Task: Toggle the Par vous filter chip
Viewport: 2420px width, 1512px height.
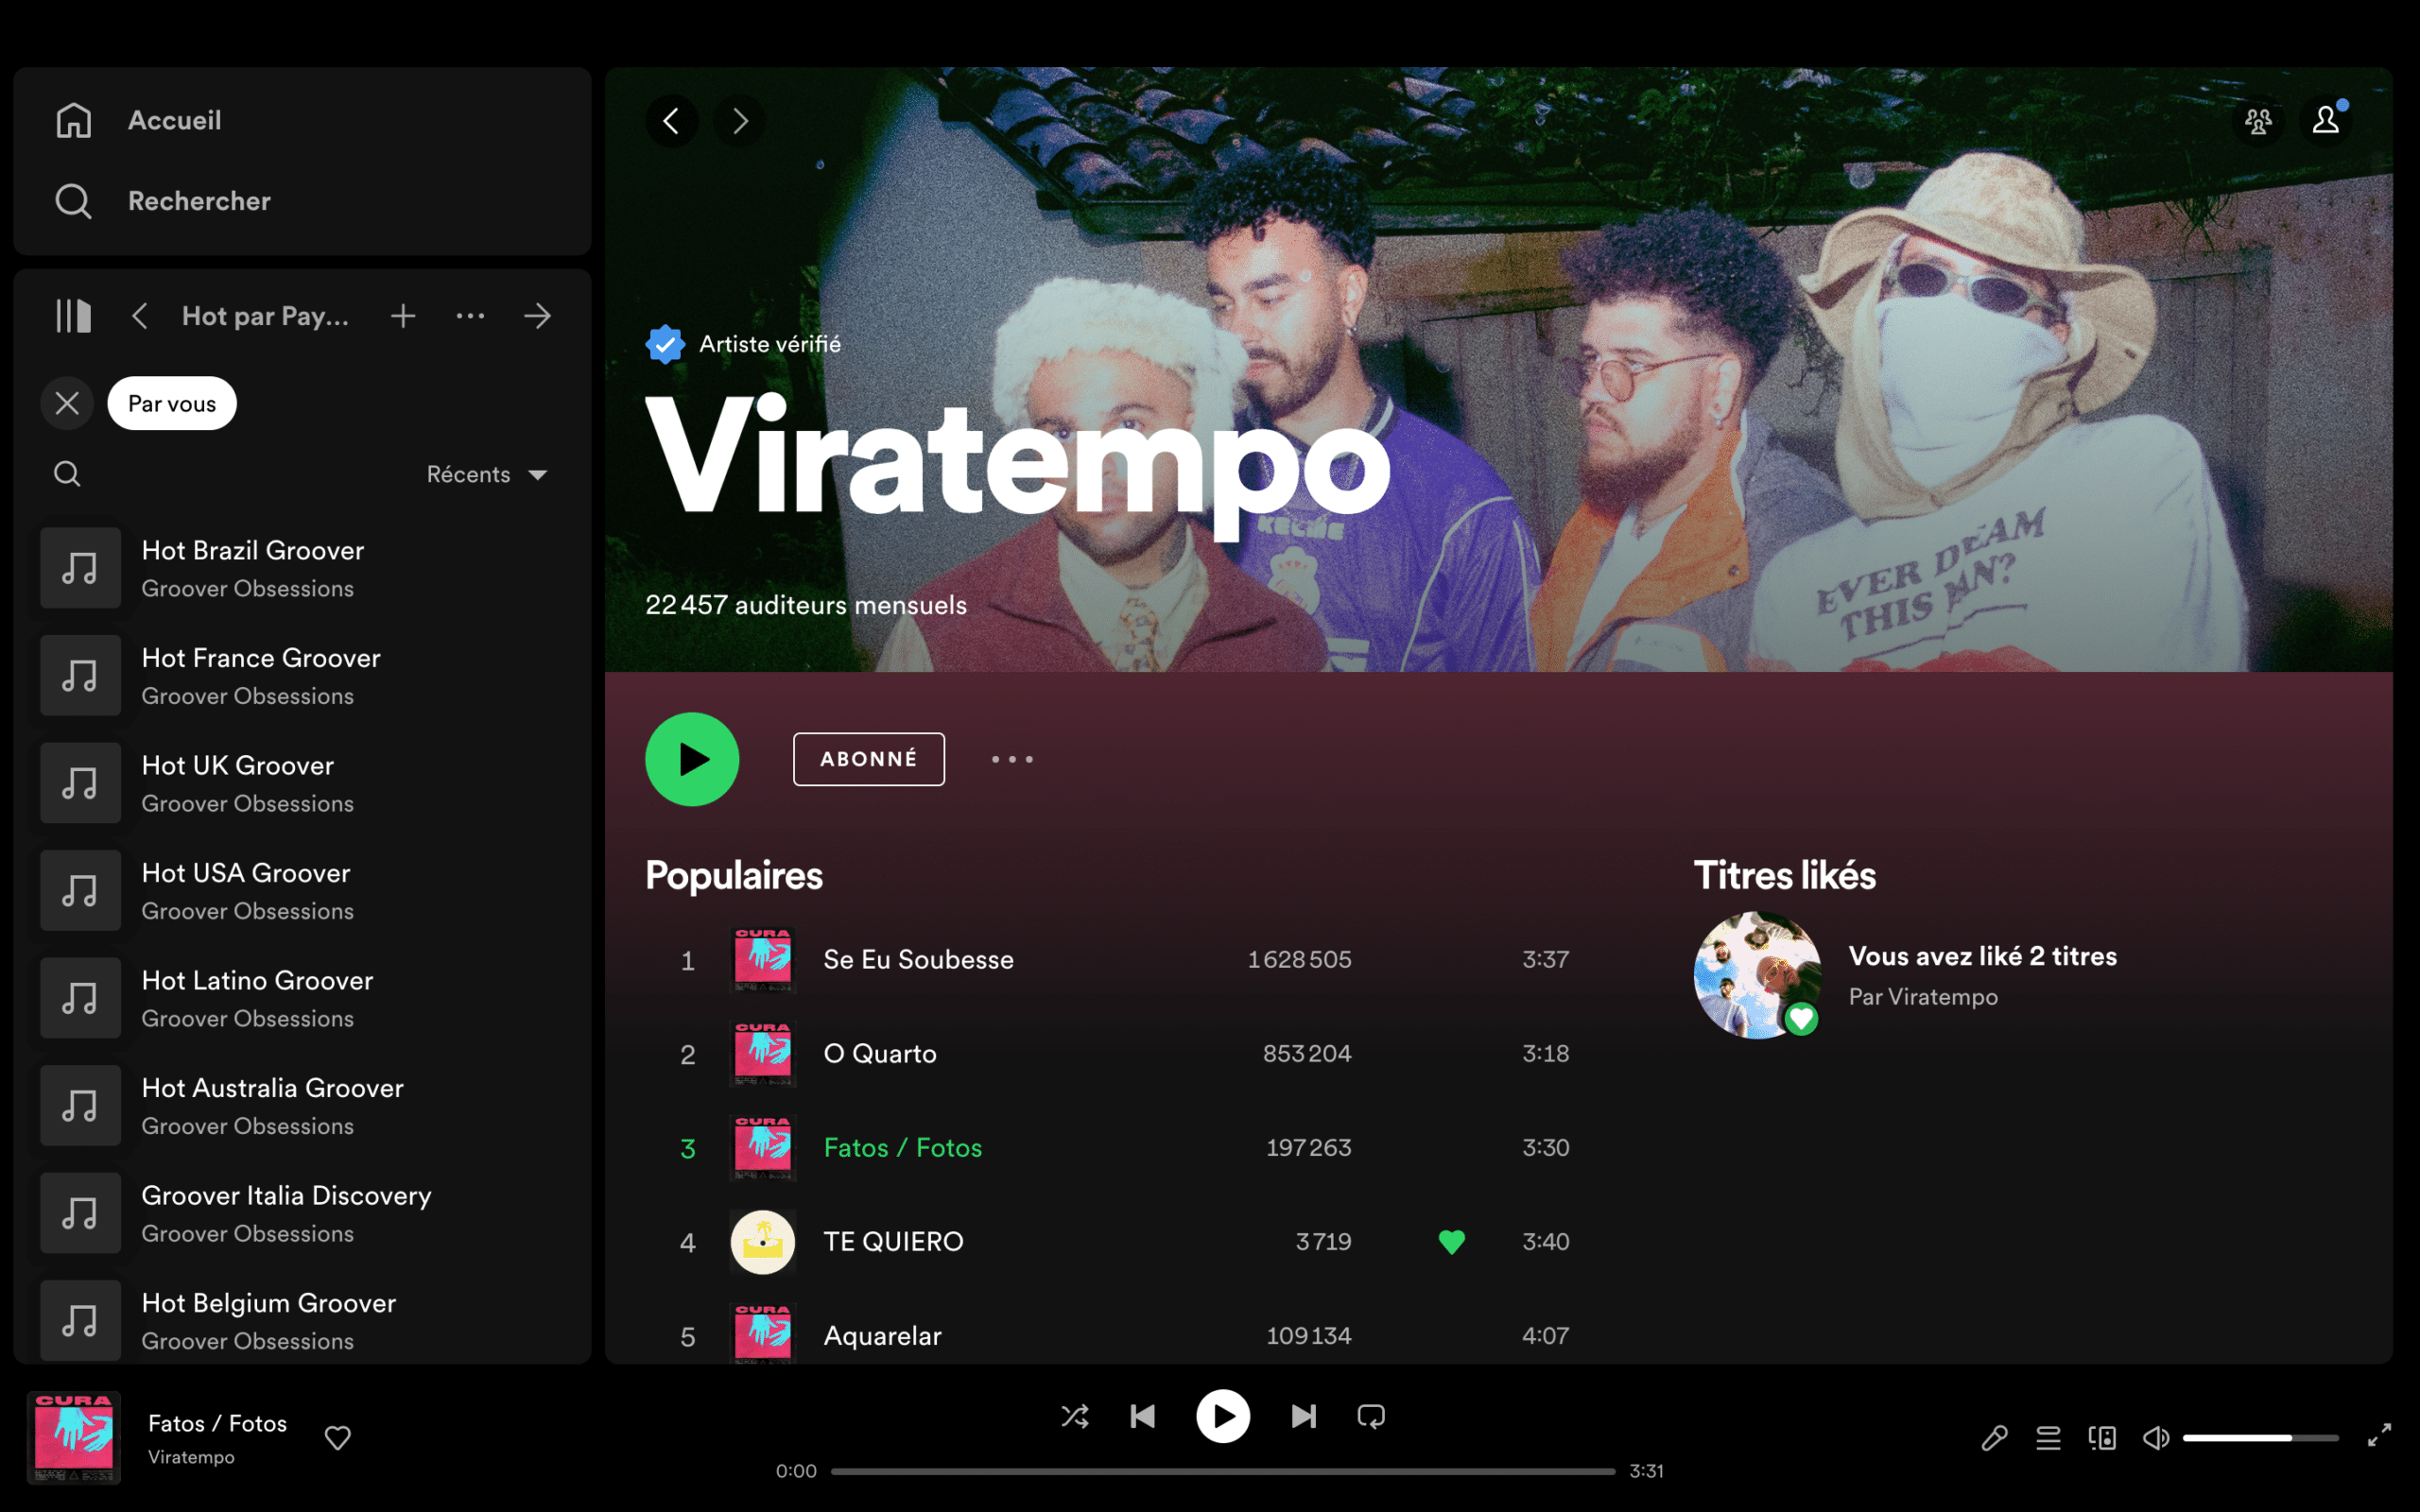Action: point(172,403)
